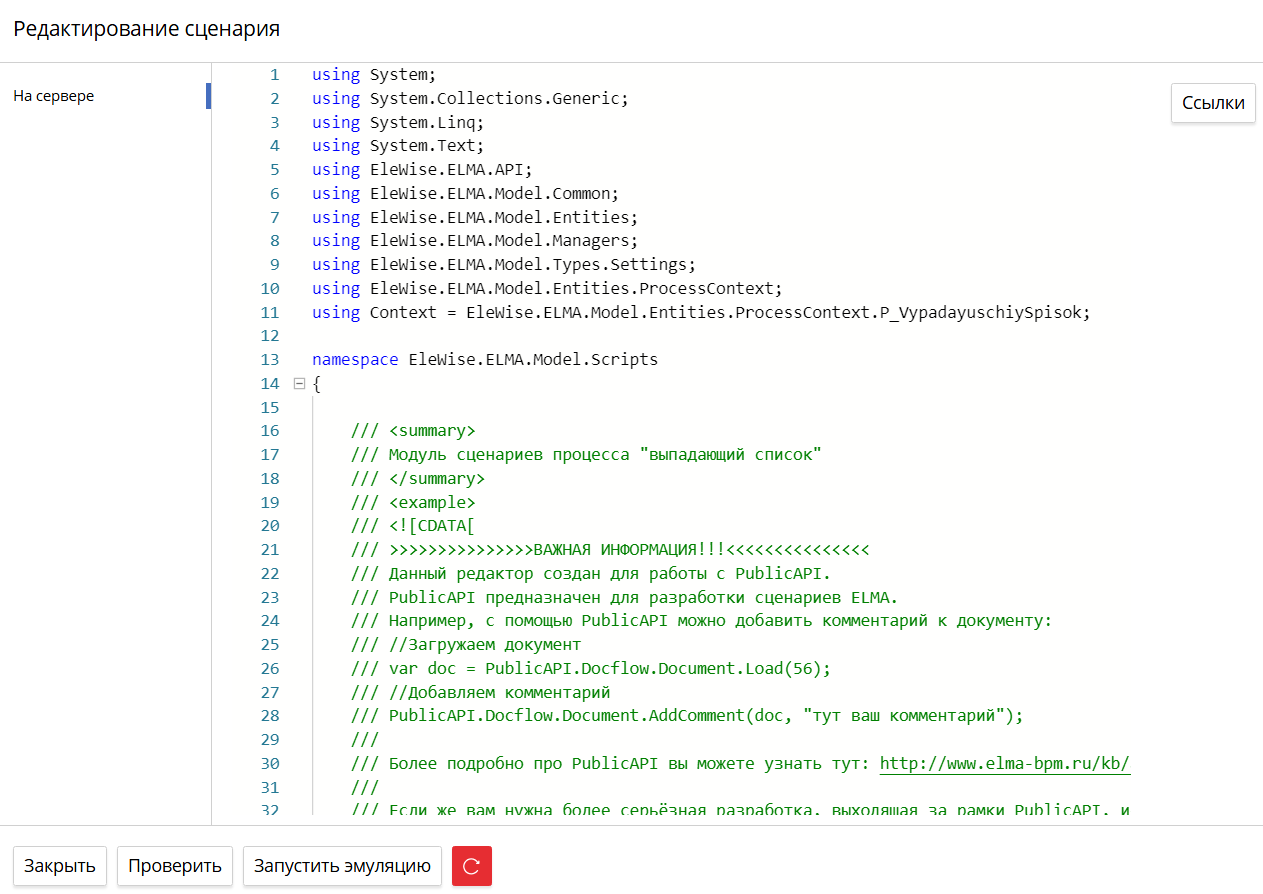Image resolution: width=1263 pixels, height=894 pixels.
Task: Click the "Document.AddComment" code line
Action: pyautogui.click(x=687, y=716)
